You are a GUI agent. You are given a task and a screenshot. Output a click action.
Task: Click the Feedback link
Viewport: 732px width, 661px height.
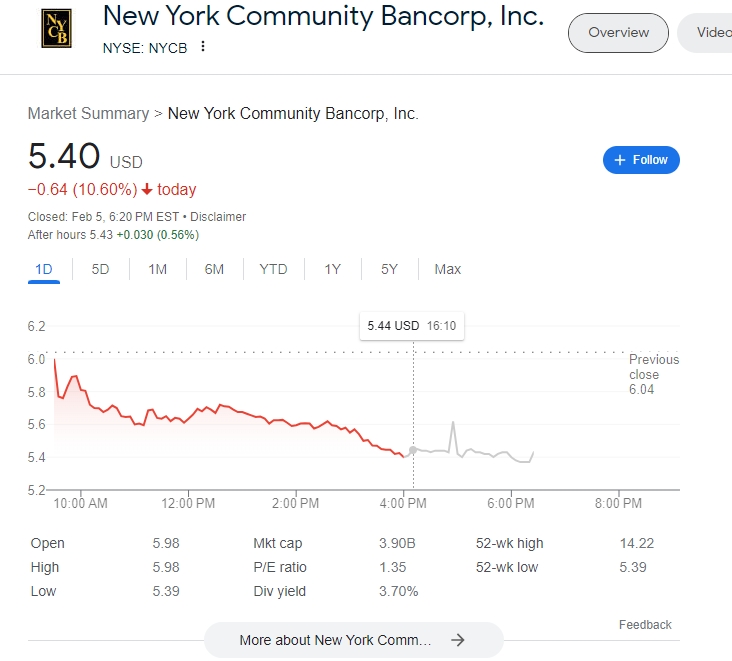click(645, 625)
